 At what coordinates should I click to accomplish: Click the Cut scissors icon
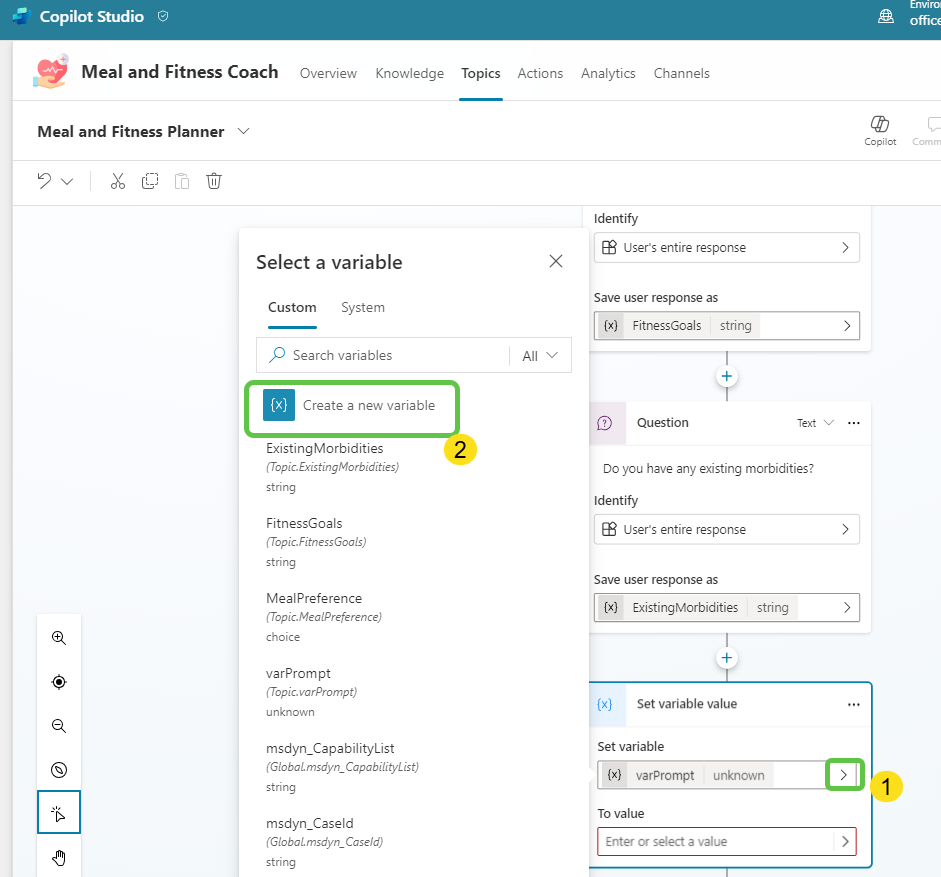pyautogui.click(x=117, y=181)
